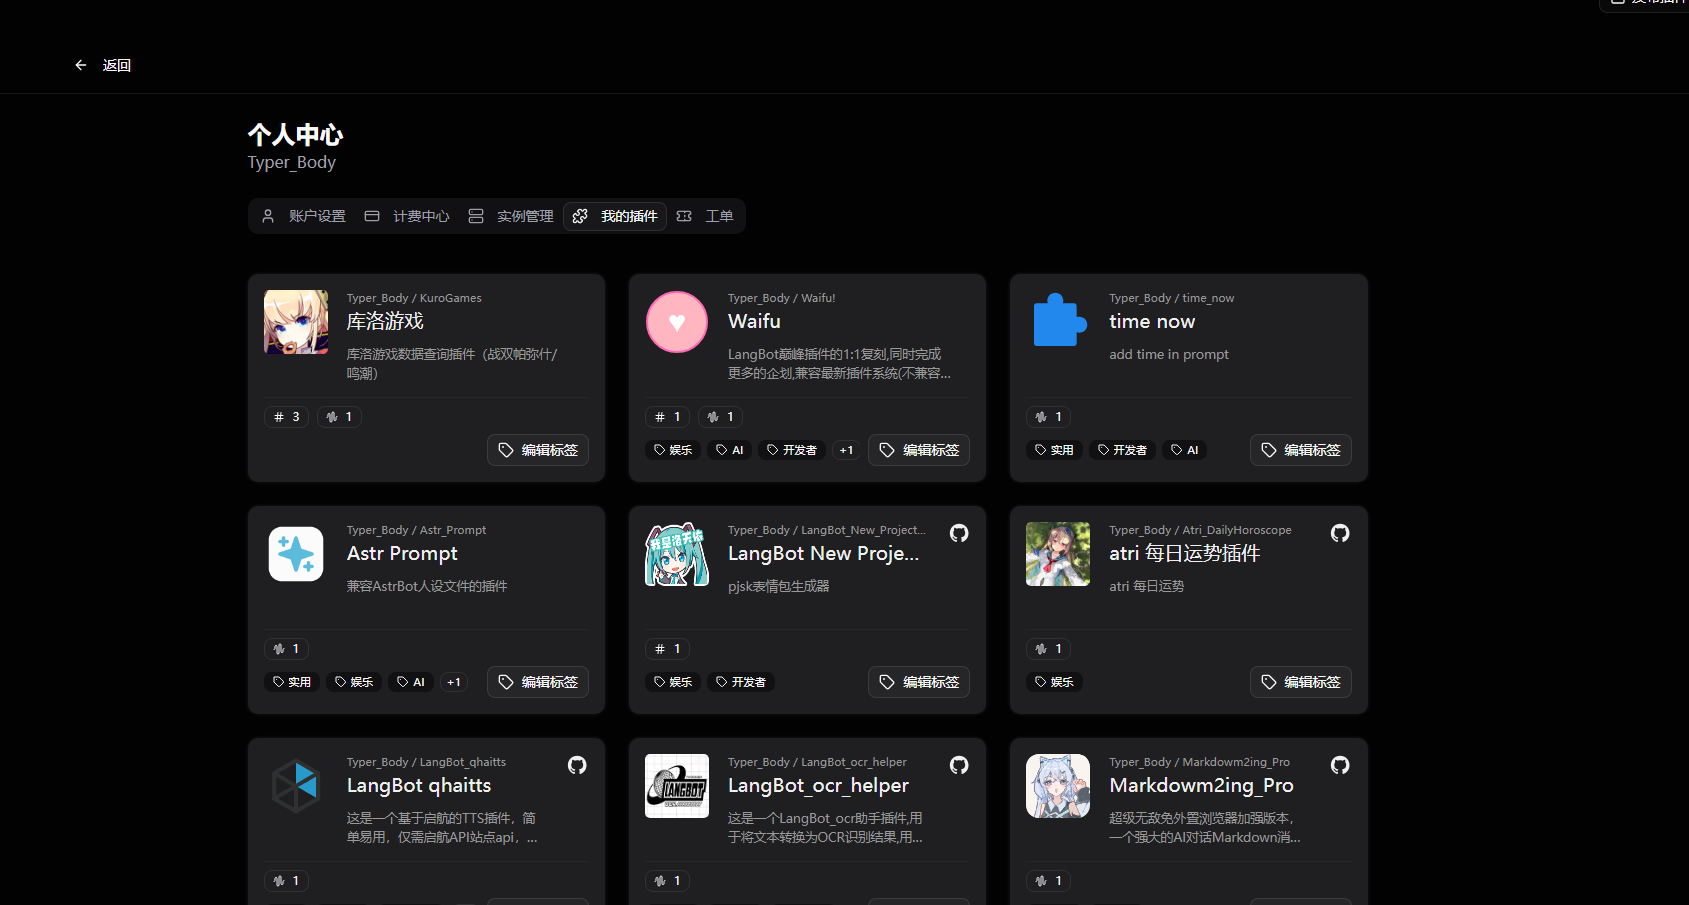Open the Waifu plugin title
Screen dimensions: 1689x905
pyautogui.click(x=754, y=321)
